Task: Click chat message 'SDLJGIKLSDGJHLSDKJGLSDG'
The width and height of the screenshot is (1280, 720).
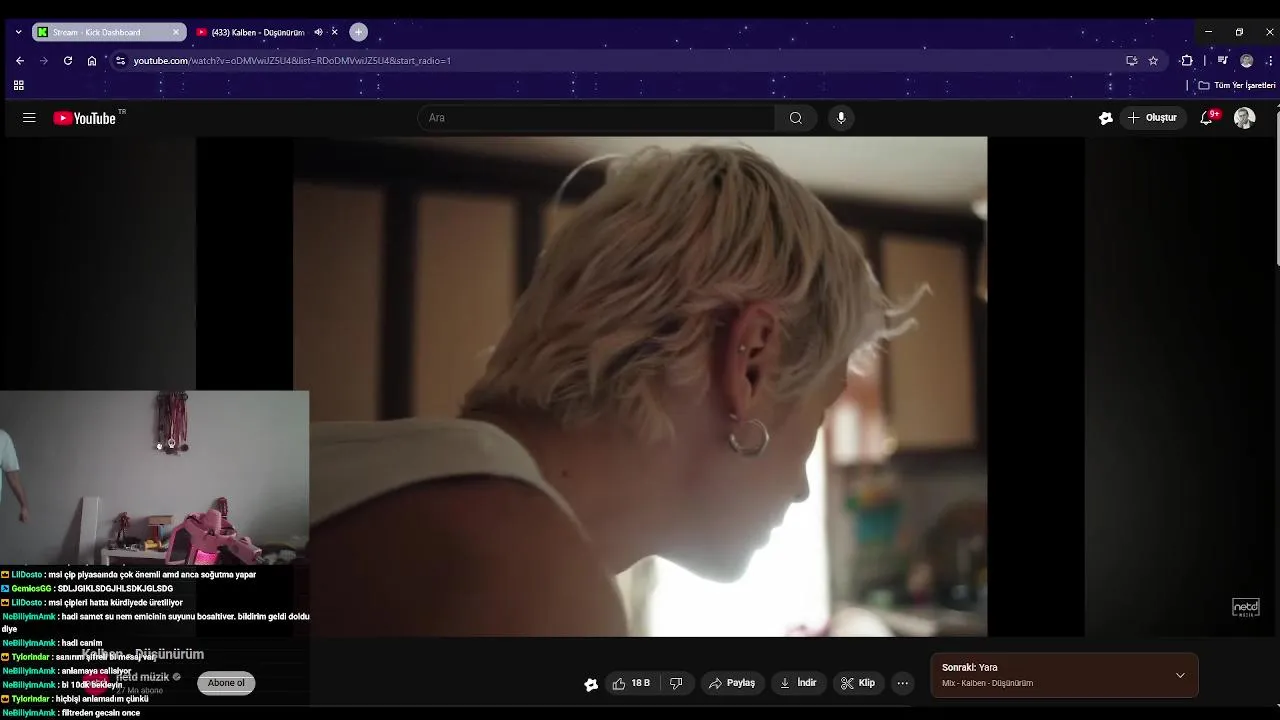Action: coord(115,589)
